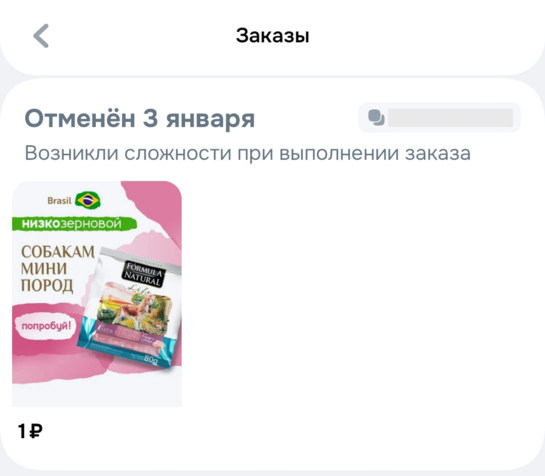Open the 'Отменён 3 января' order status
The width and height of the screenshot is (545, 476).
point(140,119)
